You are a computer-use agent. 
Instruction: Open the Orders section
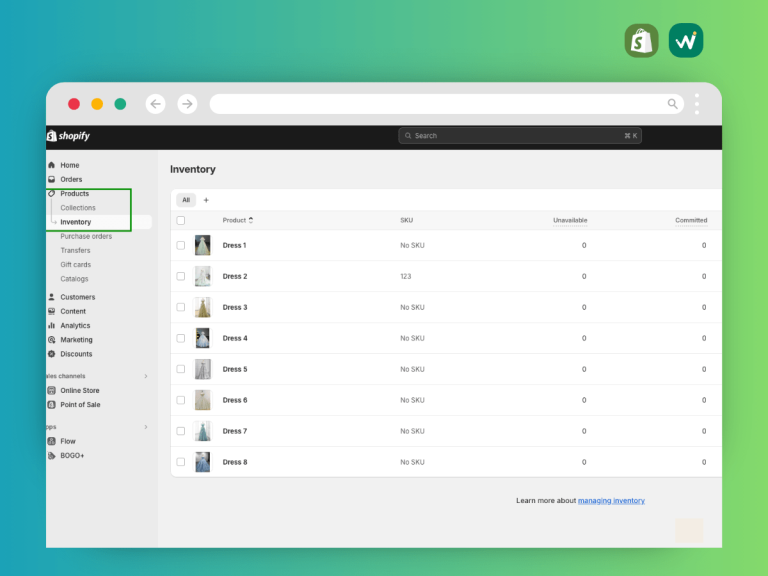[x=71, y=179]
